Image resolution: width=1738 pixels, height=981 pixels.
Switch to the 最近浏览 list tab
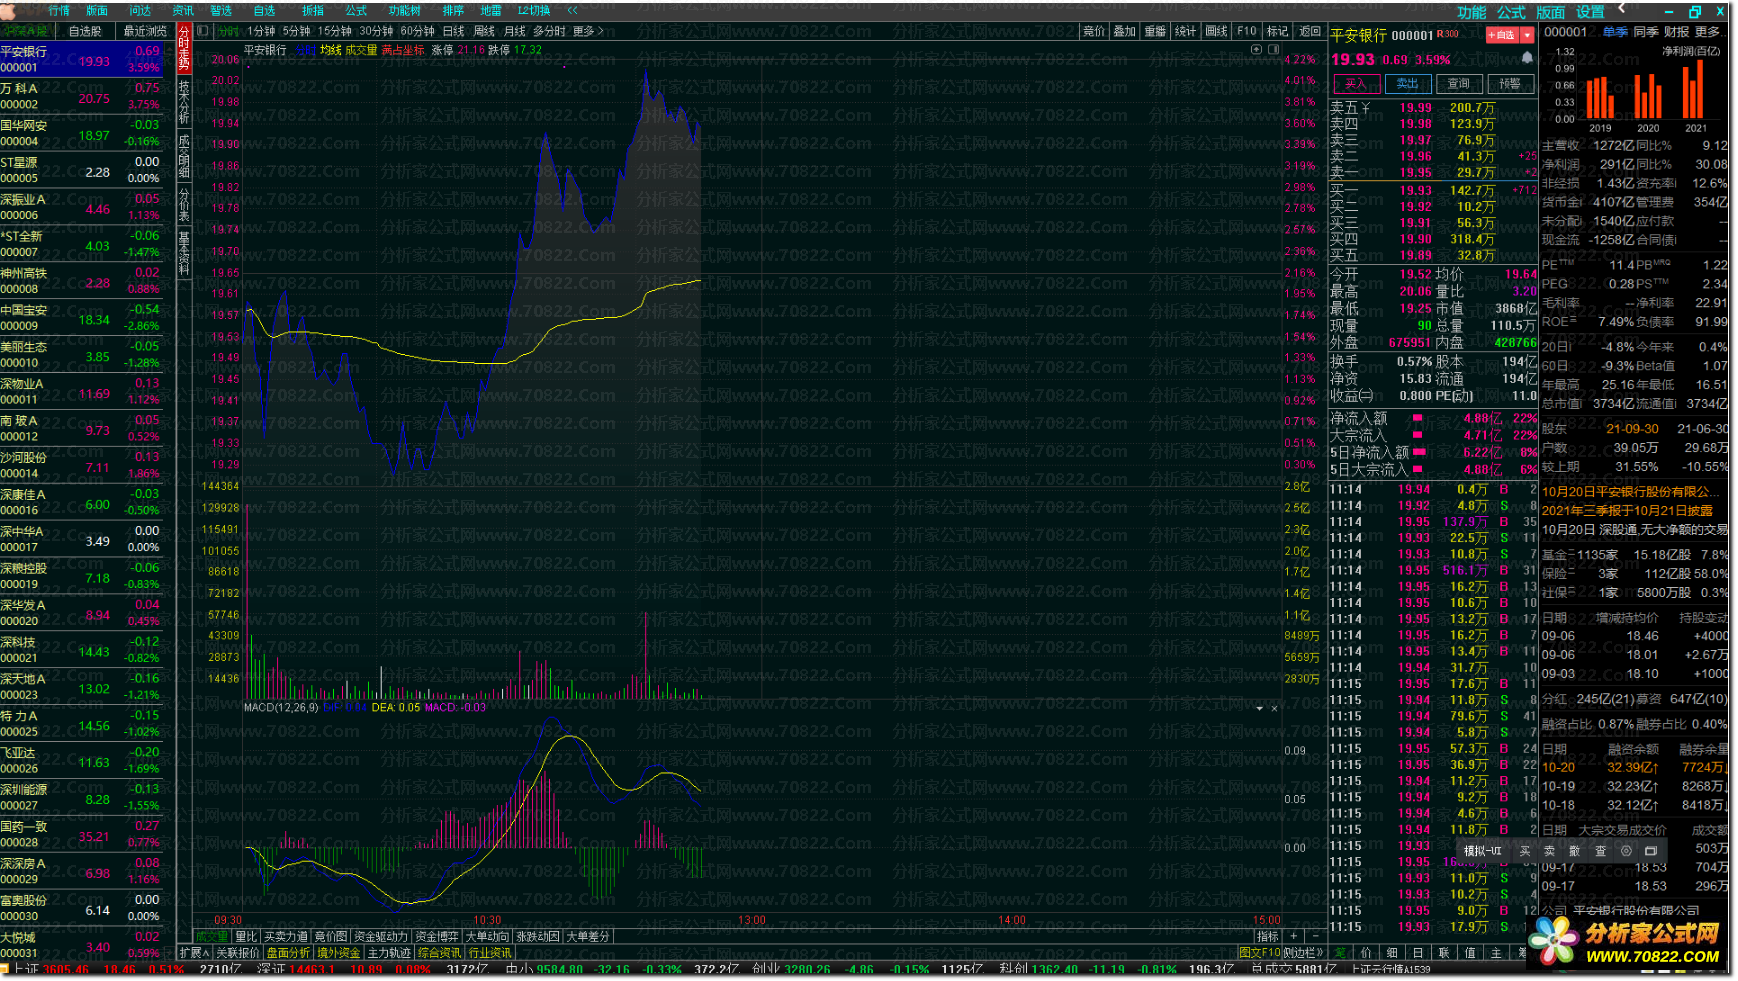coord(146,31)
